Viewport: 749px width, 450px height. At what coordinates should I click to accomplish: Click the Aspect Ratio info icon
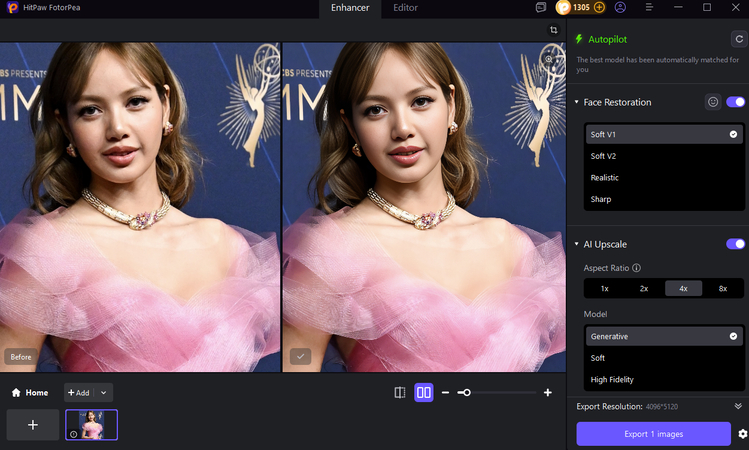click(637, 268)
